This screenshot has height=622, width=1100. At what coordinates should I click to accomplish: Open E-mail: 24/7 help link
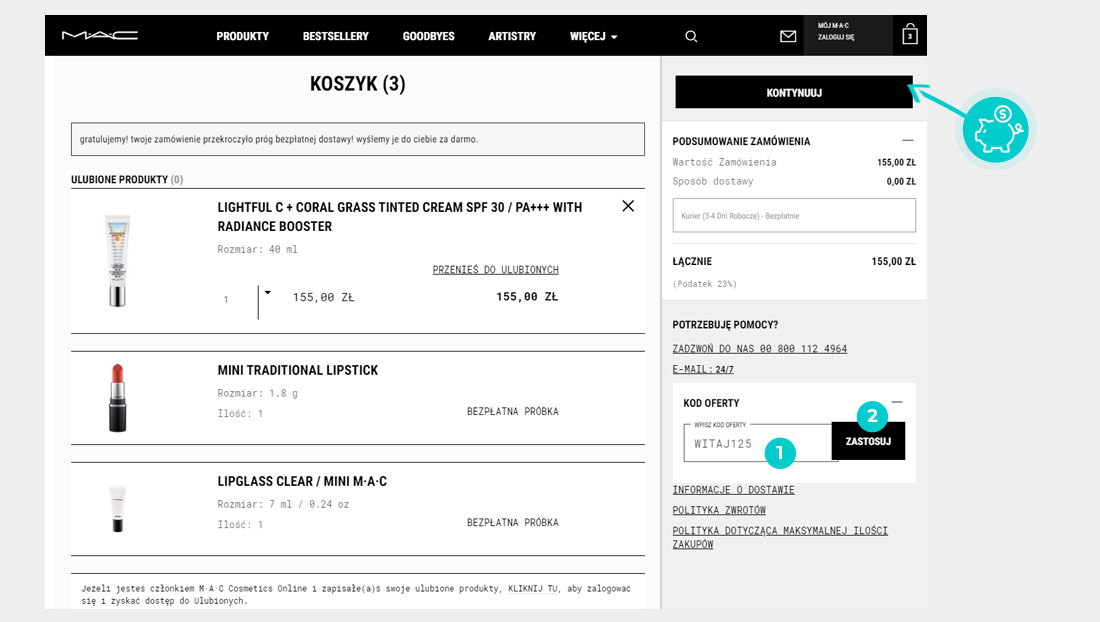(x=703, y=369)
